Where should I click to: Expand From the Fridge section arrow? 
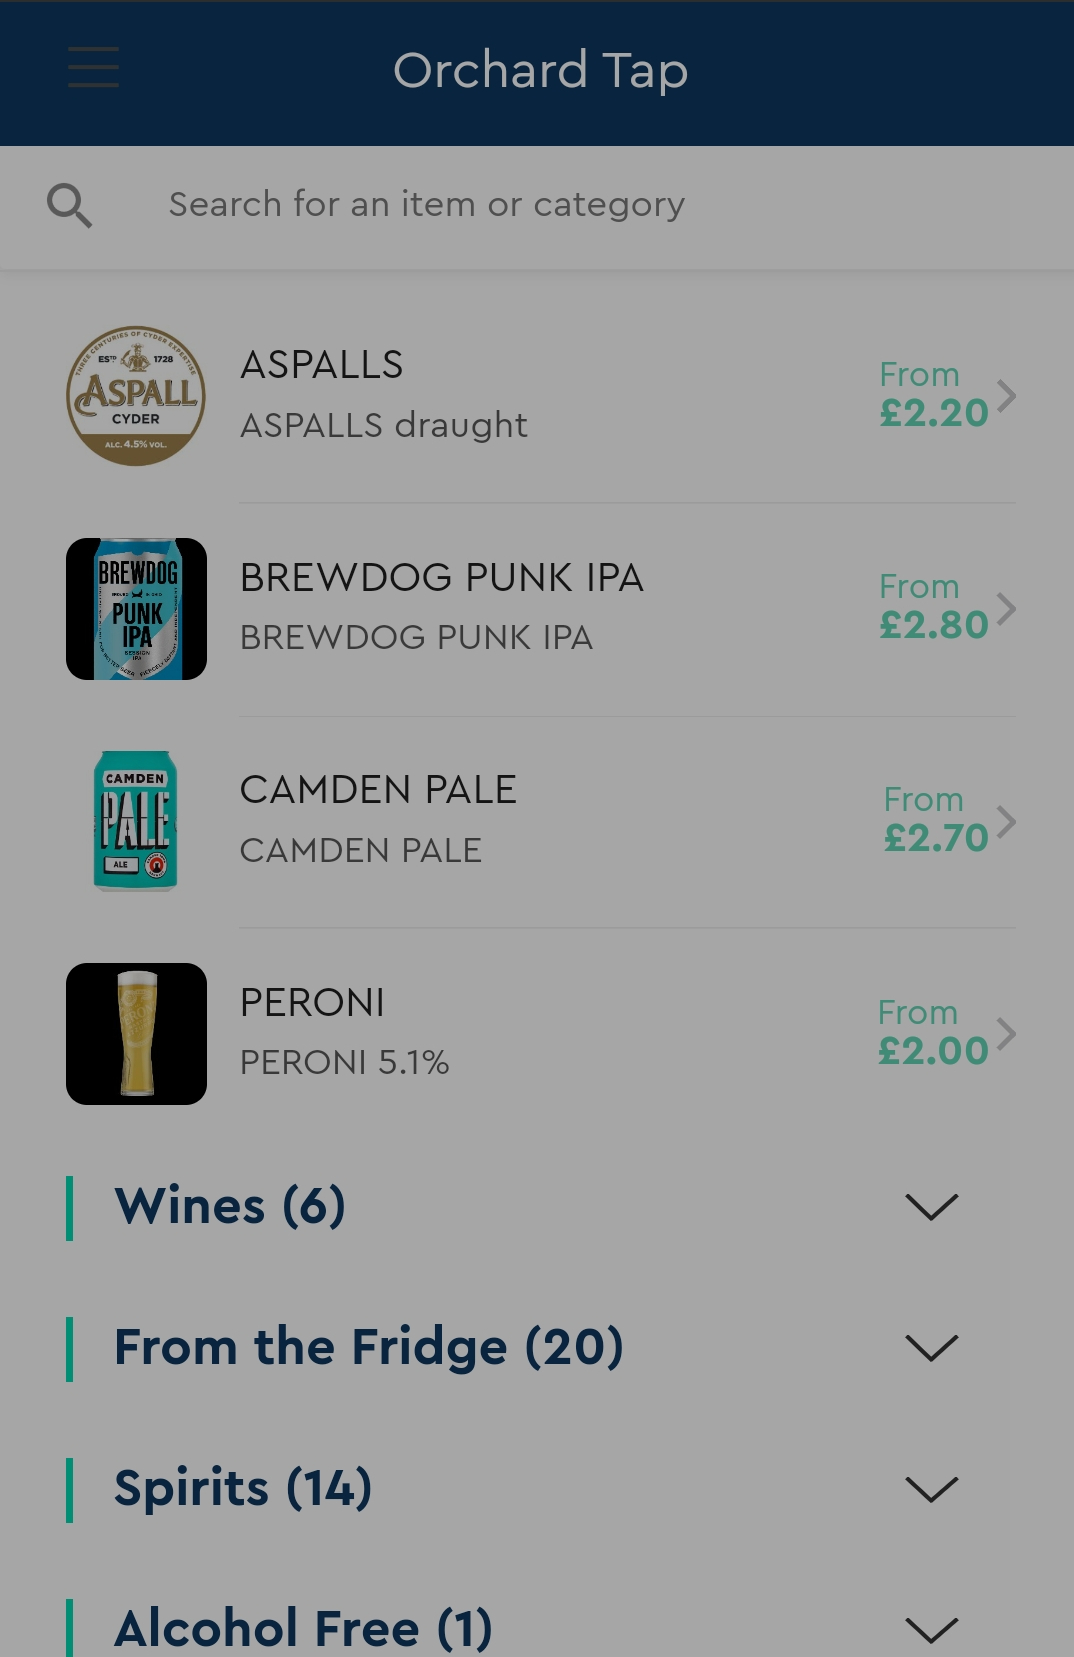[x=931, y=1348]
